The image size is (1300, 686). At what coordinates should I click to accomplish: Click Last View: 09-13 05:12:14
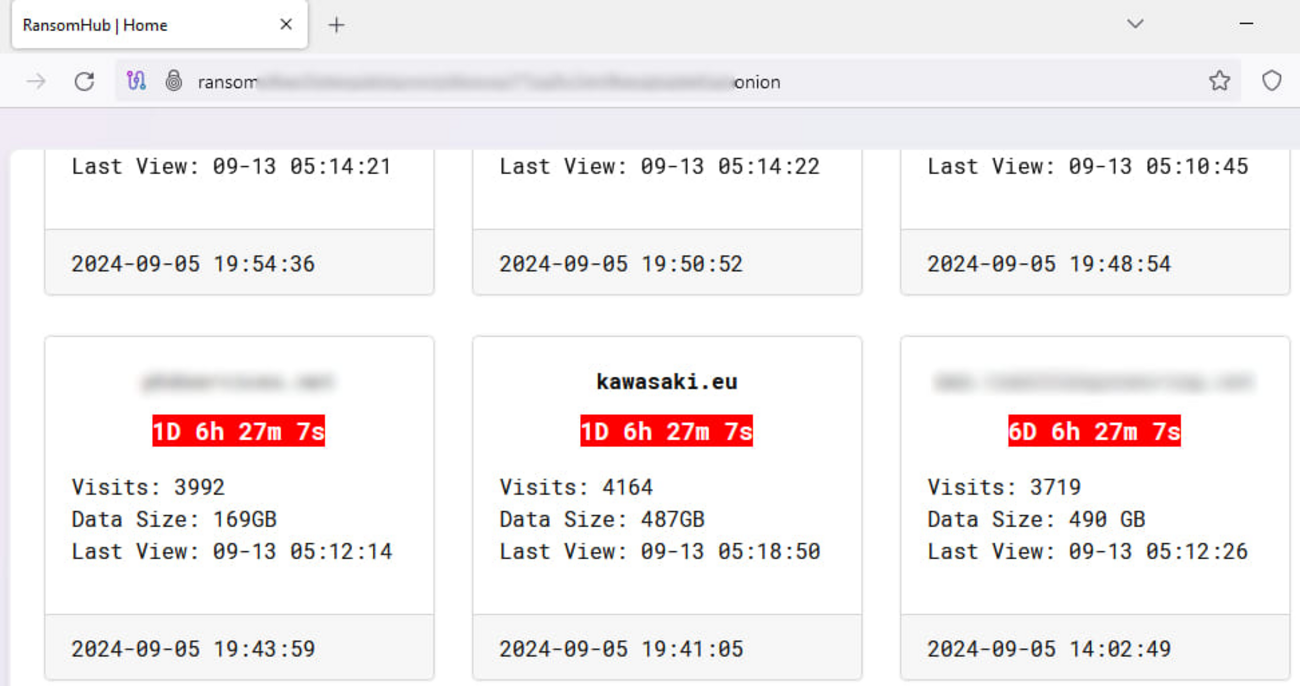(x=232, y=551)
